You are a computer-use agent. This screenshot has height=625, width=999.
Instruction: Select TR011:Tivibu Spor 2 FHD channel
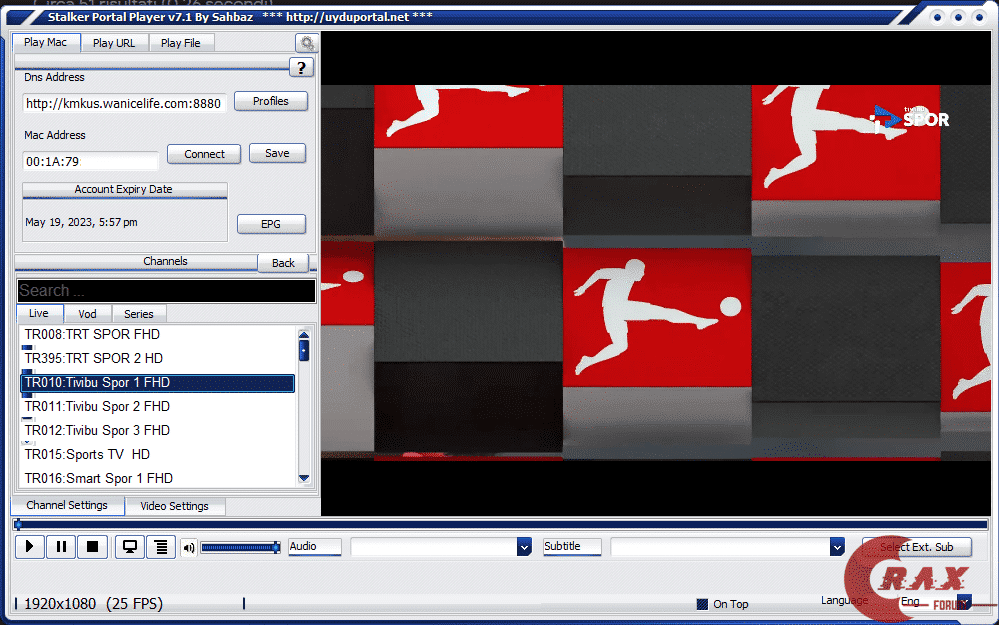pos(158,406)
